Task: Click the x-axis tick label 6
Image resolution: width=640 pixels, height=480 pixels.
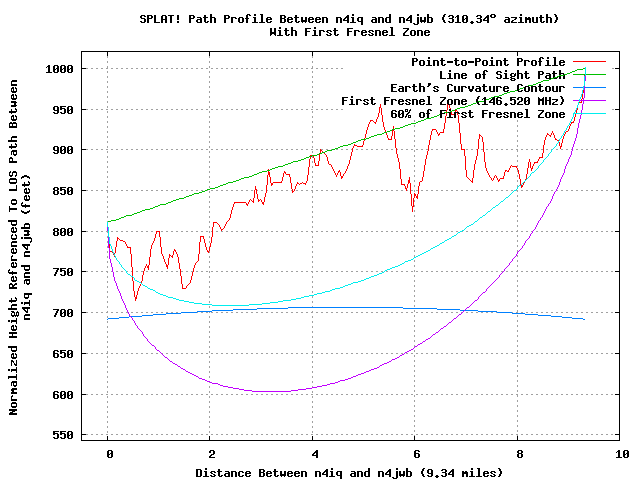Action: (416, 454)
